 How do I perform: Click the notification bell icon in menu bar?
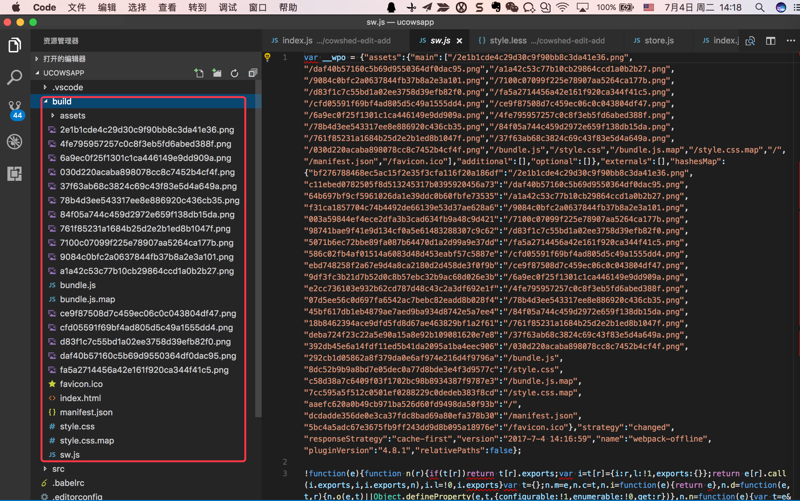(x=391, y=7)
